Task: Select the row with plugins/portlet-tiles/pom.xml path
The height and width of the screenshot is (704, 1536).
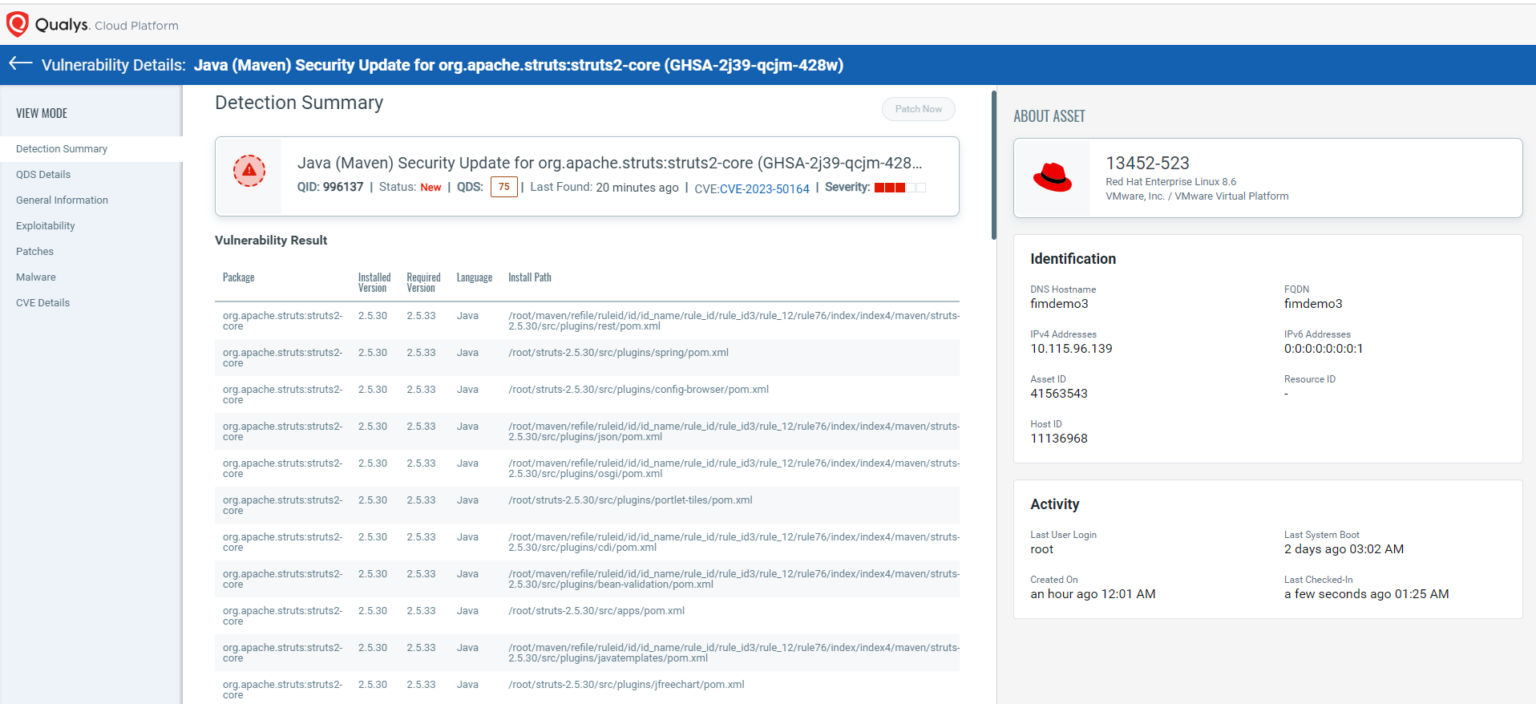Action: point(587,505)
